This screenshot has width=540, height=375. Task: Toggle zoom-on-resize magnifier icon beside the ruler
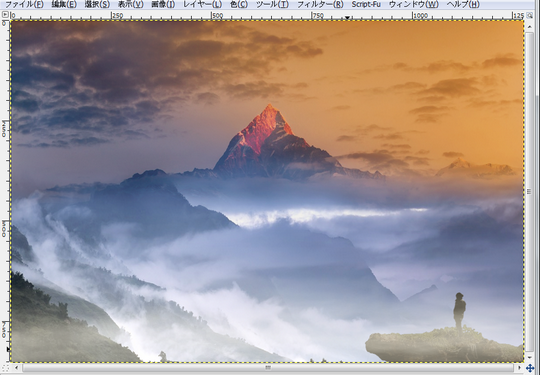(530, 15)
